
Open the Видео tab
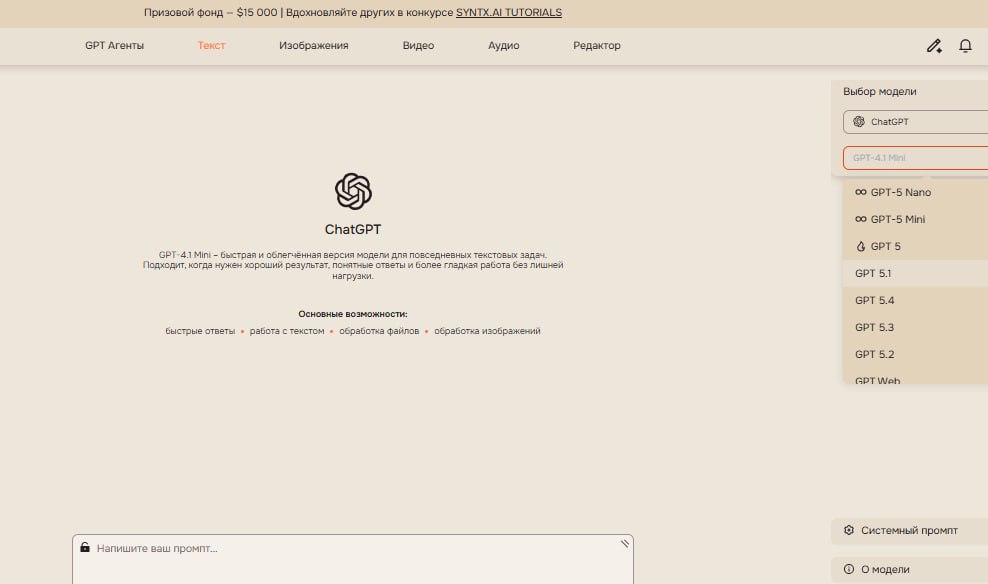point(418,45)
